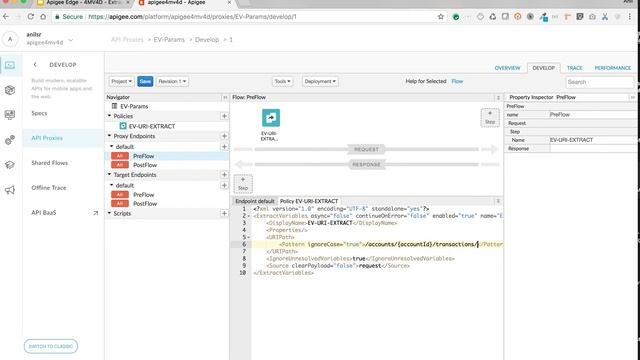Open Shared Flows in sidebar
Image resolution: width=640 pixels, height=360 pixels.
pos(49,163)
